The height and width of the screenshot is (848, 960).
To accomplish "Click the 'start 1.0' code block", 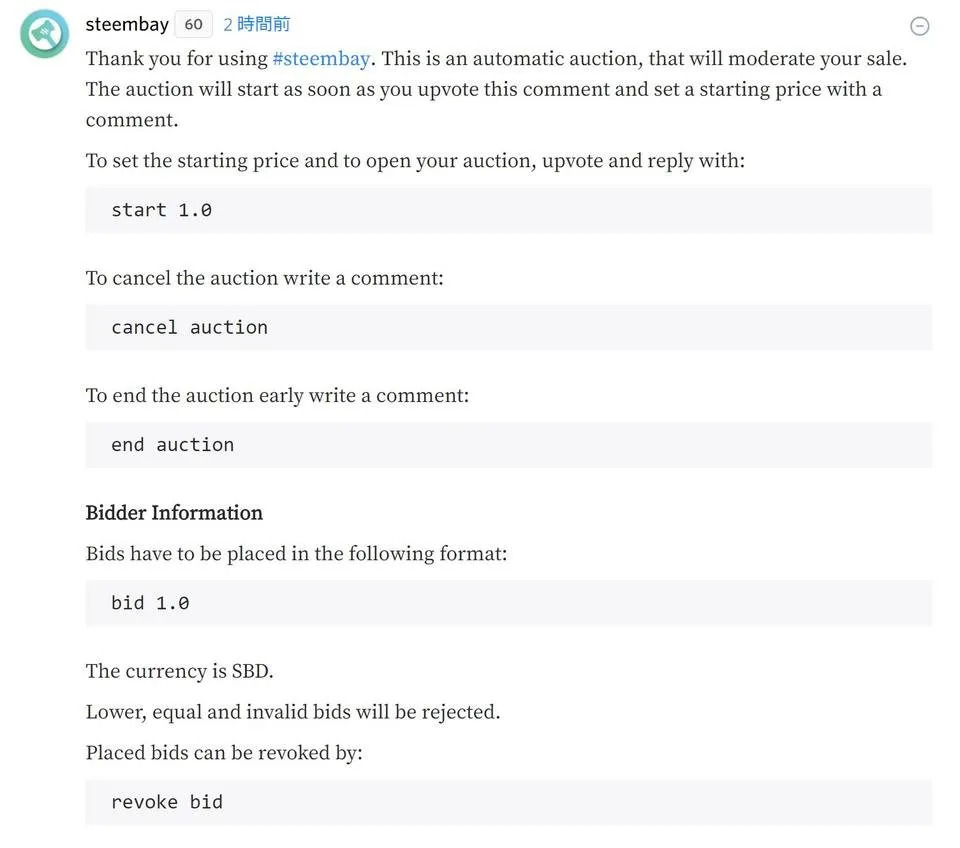I will 508,210.
